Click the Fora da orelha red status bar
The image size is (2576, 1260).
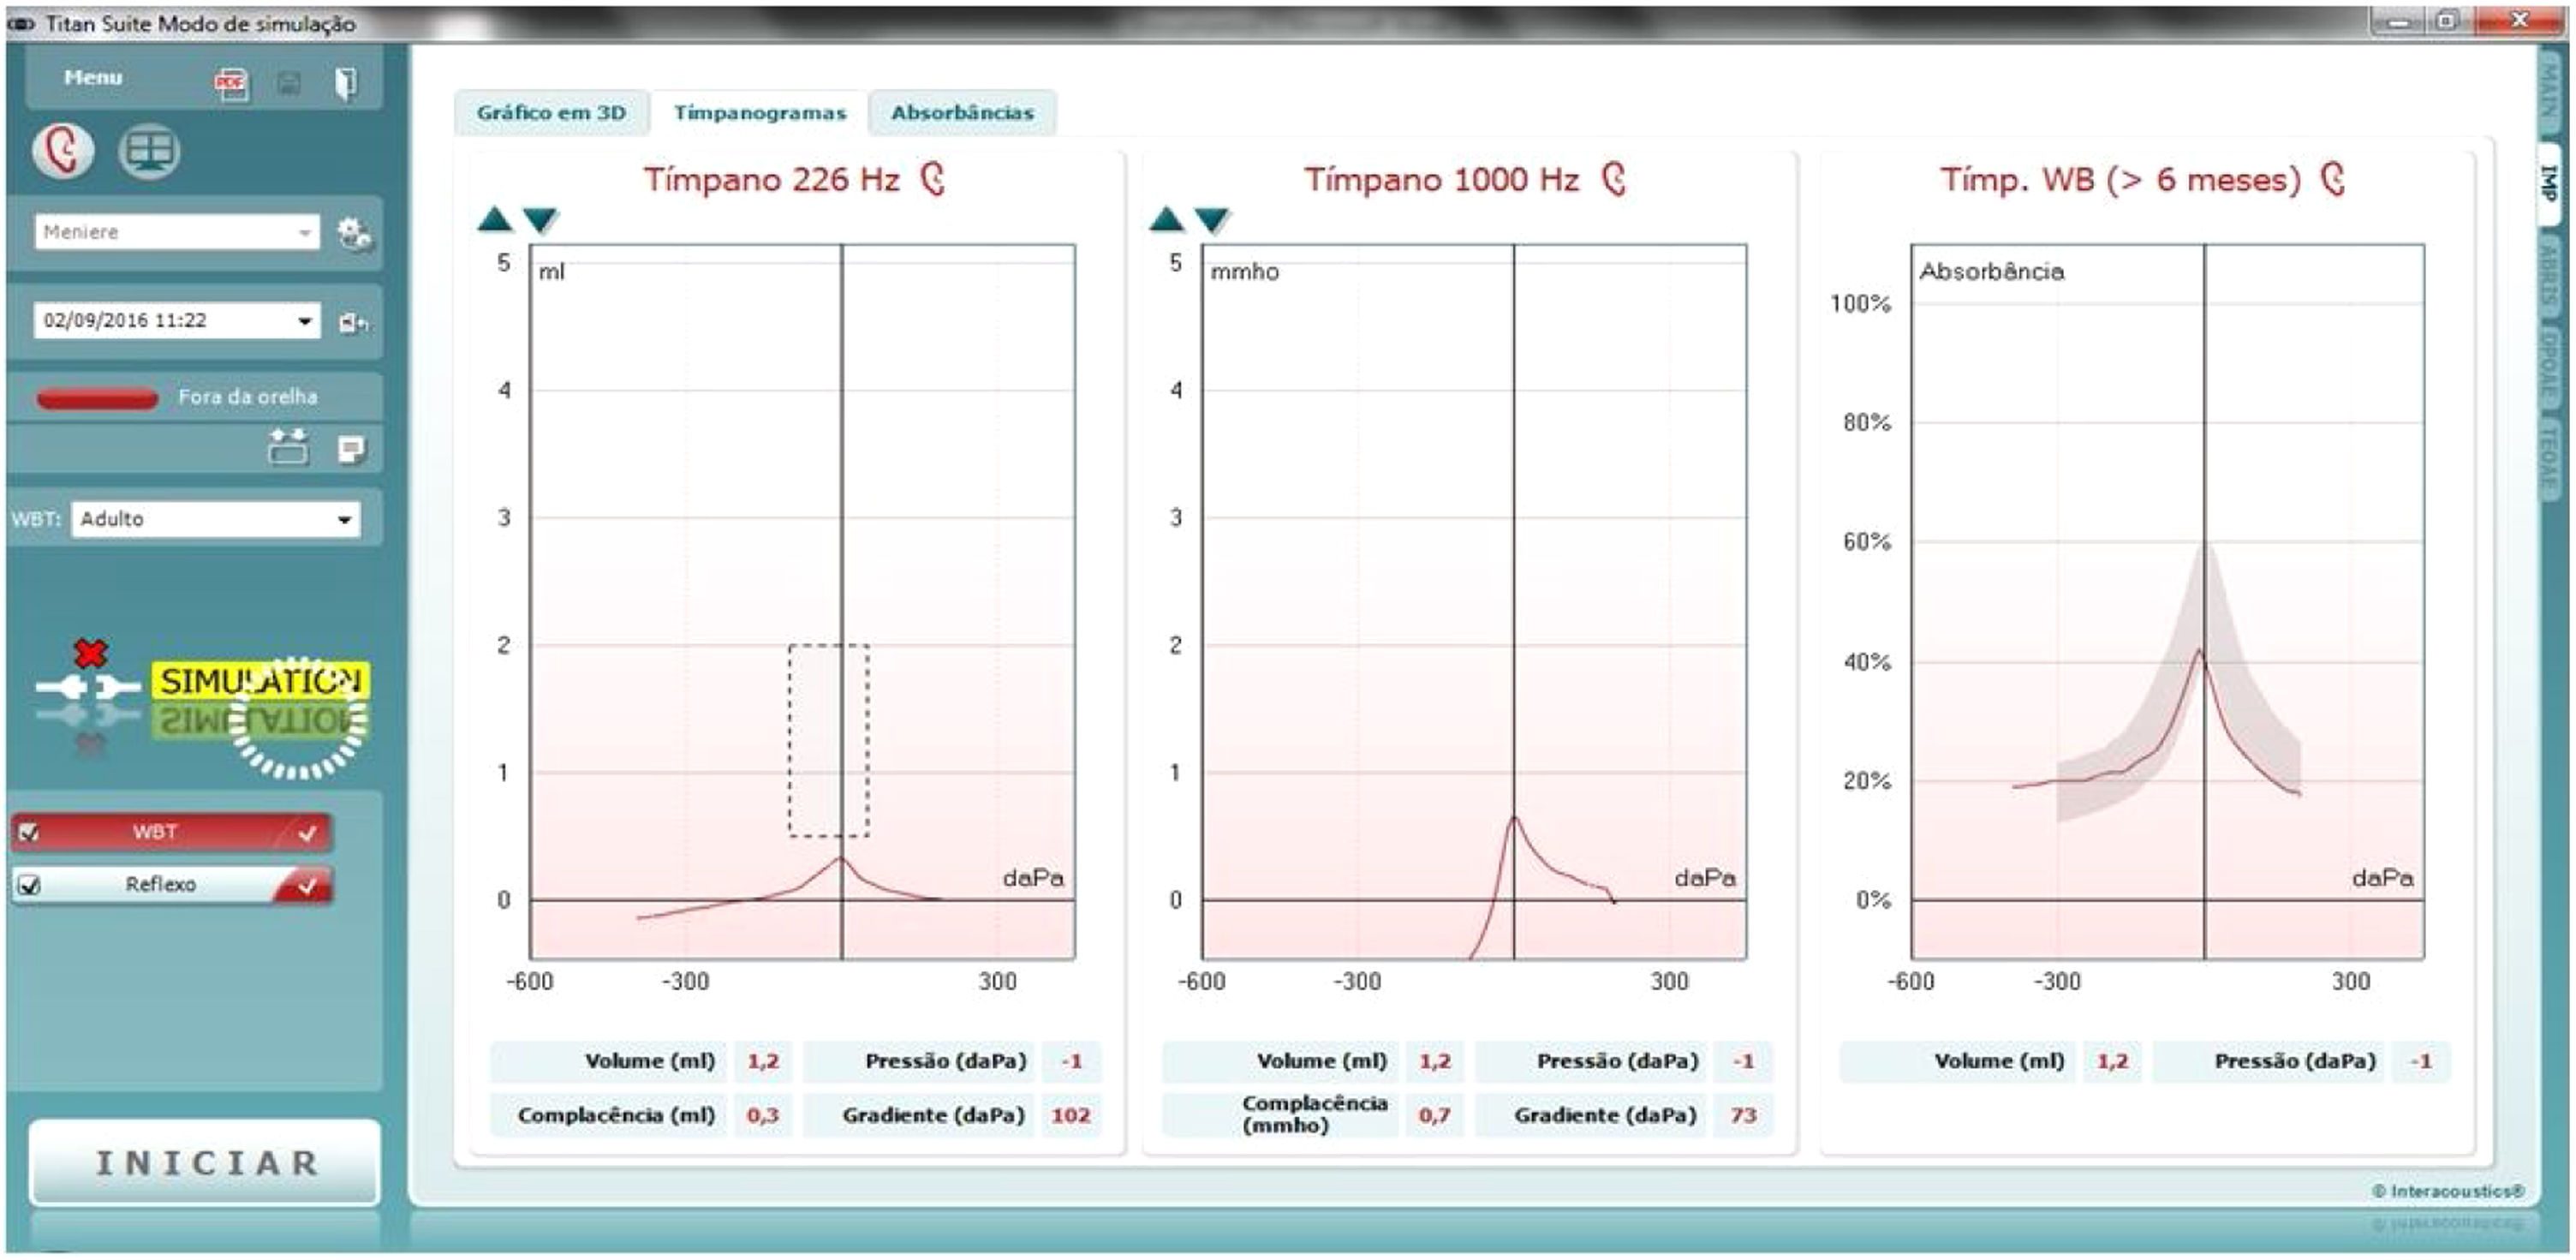[97, 398]
